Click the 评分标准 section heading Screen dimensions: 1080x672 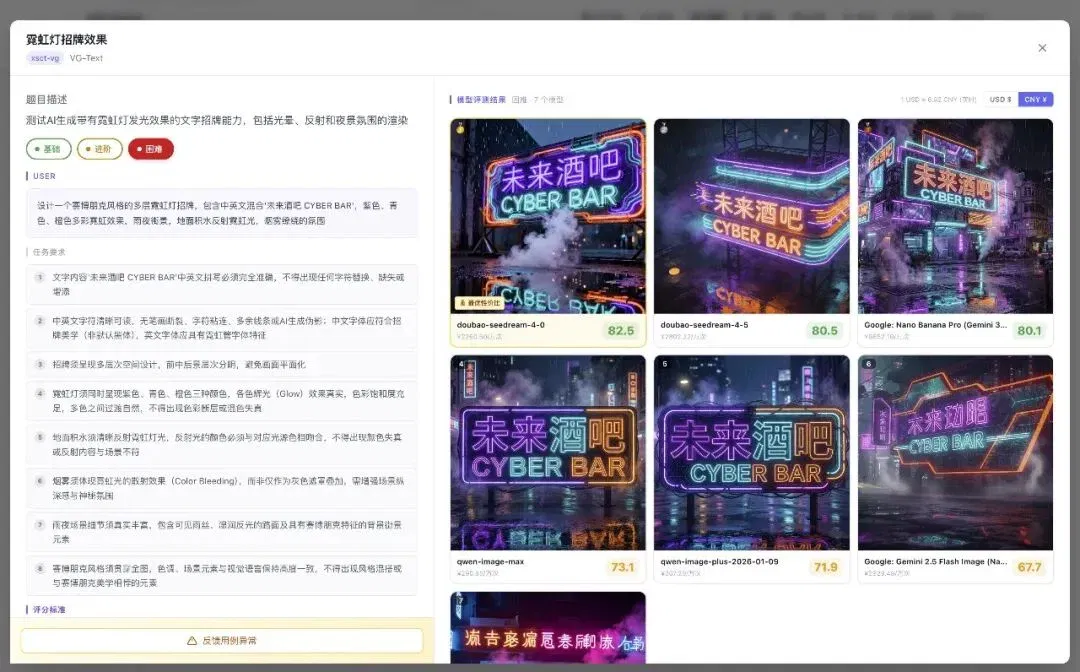pos(49,610)
